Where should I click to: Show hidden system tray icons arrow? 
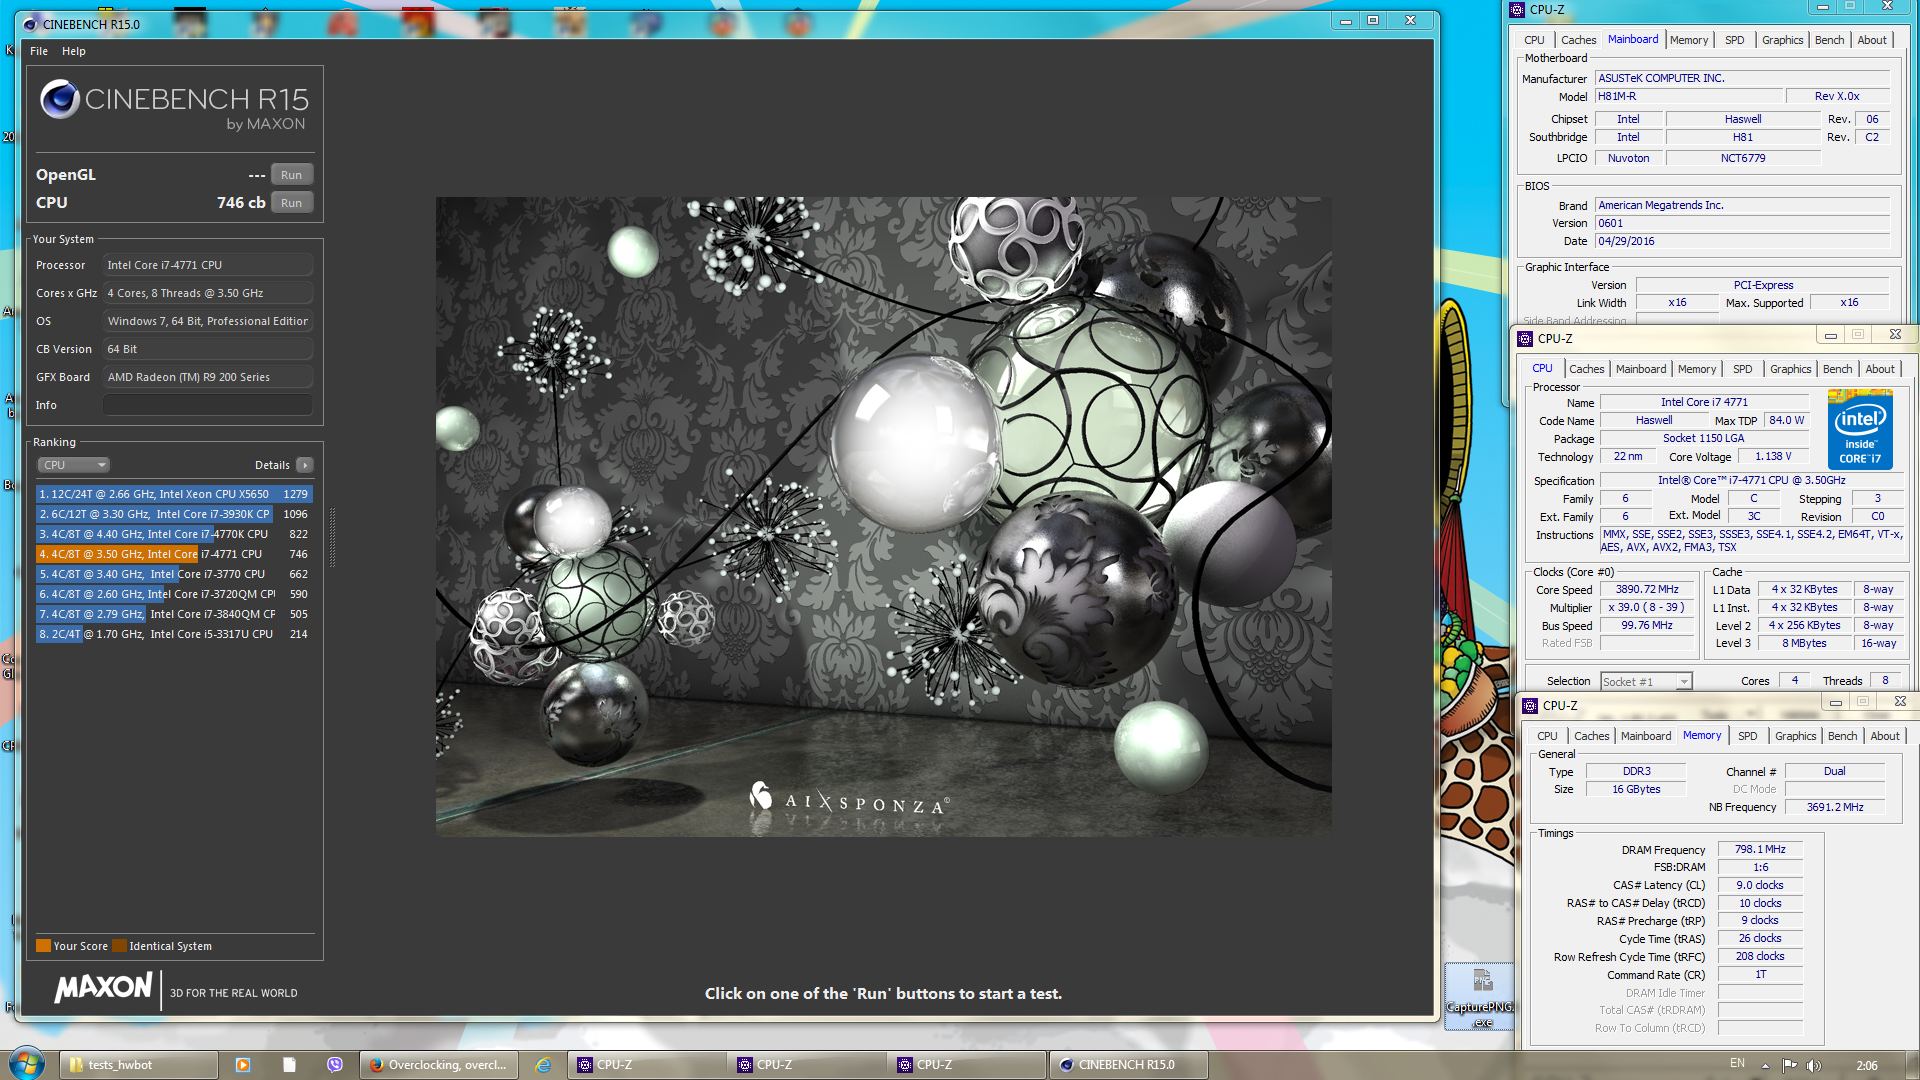(1765, 1065)
